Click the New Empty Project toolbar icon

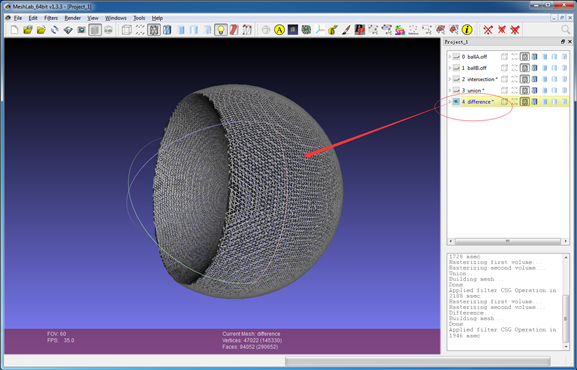point(14,30)
